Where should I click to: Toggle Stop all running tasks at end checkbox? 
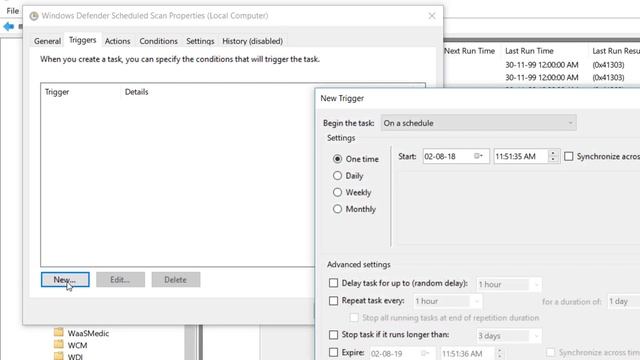point(354,318)
